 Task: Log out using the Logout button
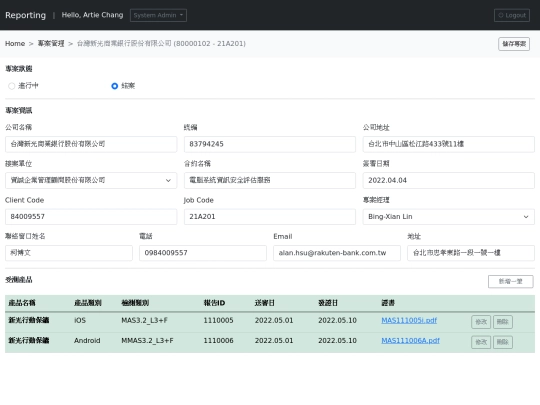pyautogui.click(x=512, y=15)
